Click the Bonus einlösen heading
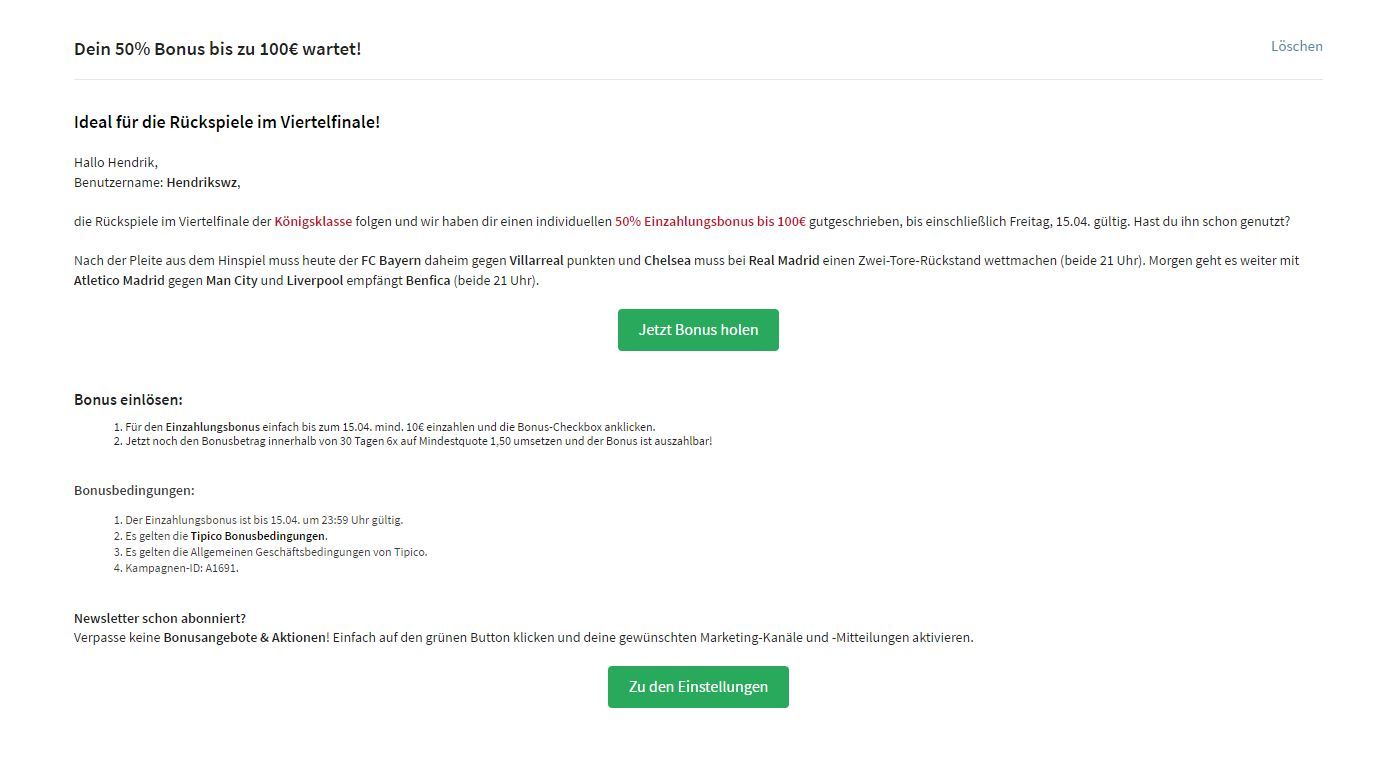The width and height of the screenshot is (1394, 764). coord(128,400)
